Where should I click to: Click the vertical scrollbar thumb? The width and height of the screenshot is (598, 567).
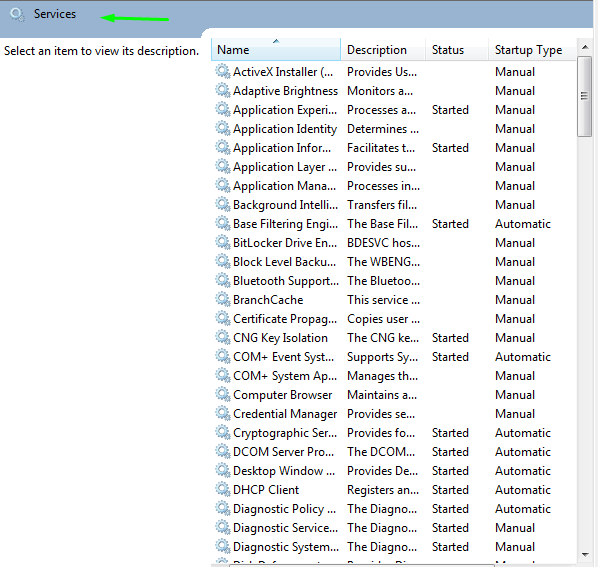click(x=584, y=96)
